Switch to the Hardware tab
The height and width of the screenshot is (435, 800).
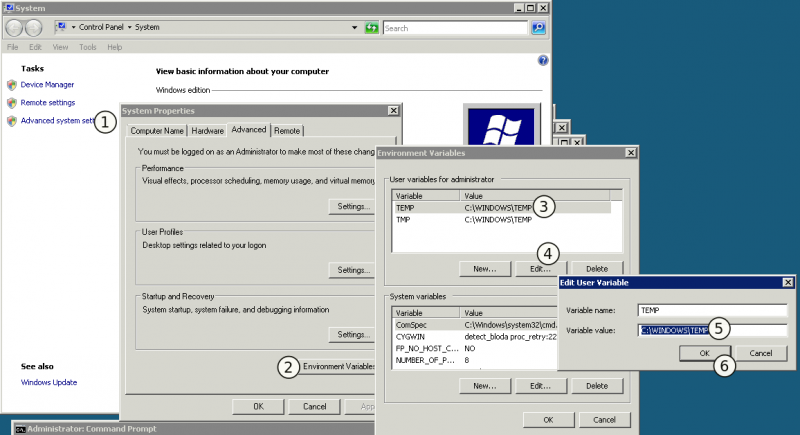(207, 131)
